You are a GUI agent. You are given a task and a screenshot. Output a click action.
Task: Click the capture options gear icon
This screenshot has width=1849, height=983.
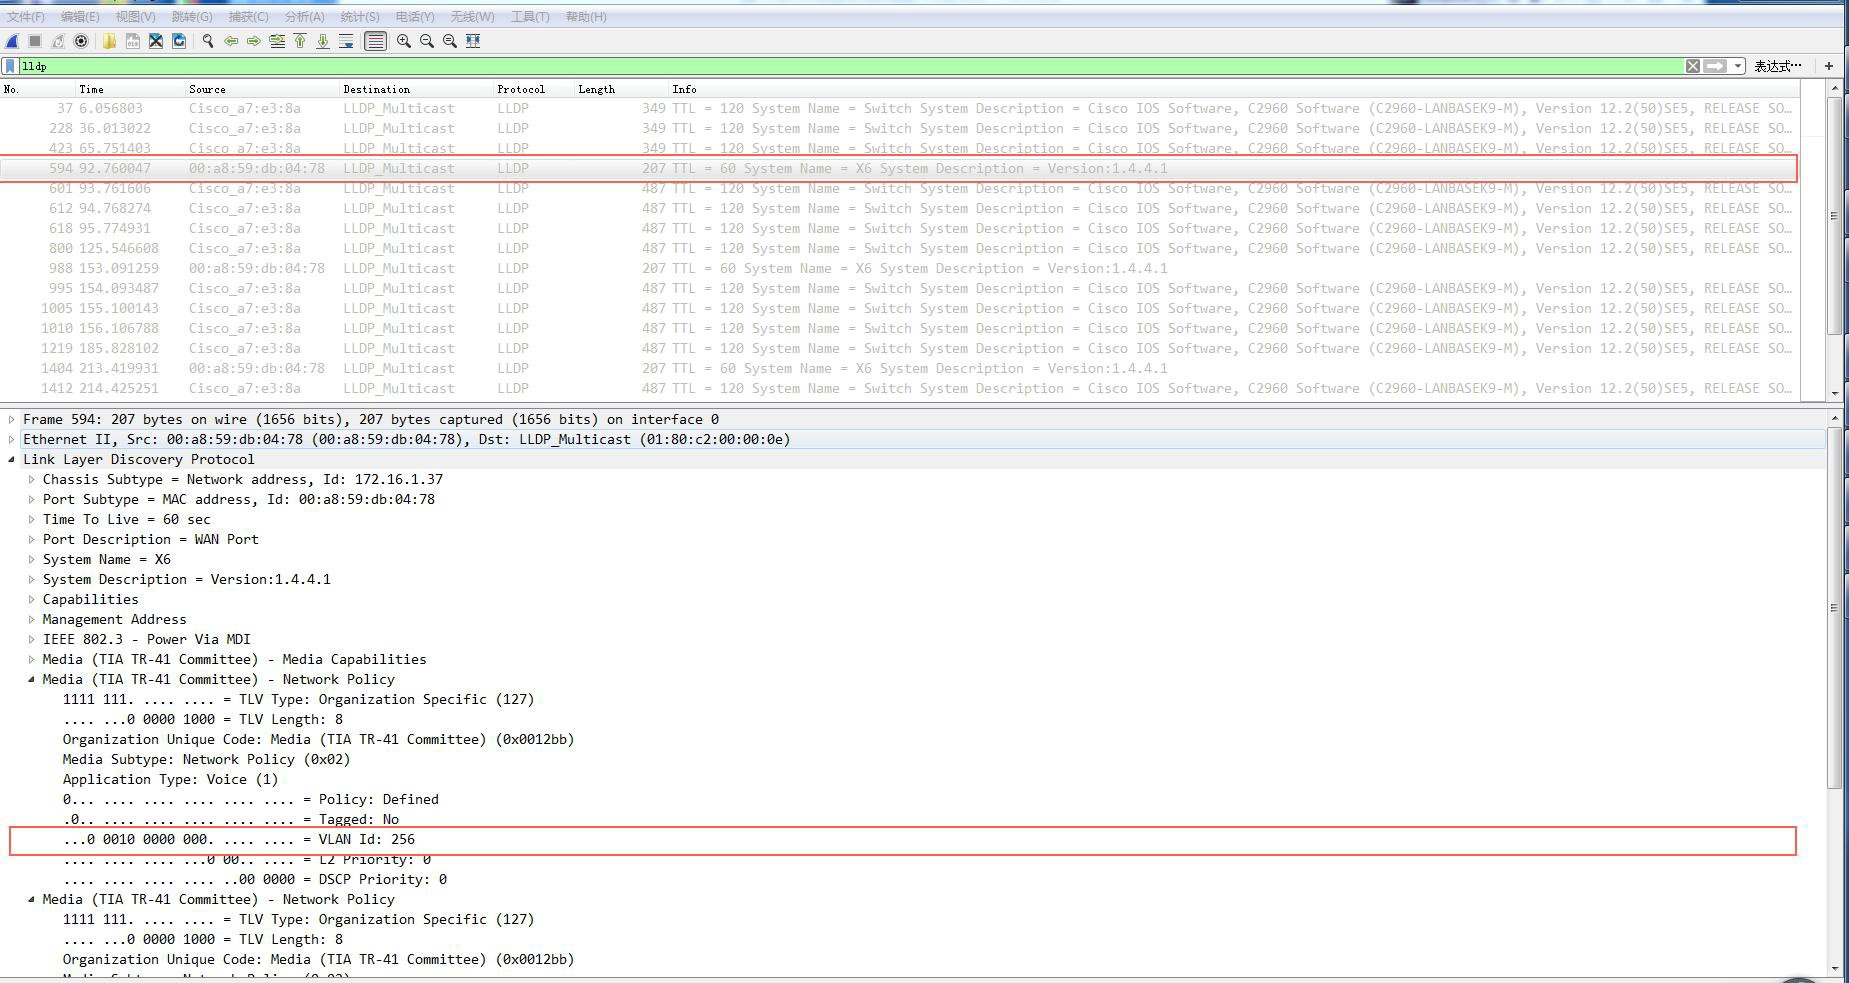click(81, 41)
